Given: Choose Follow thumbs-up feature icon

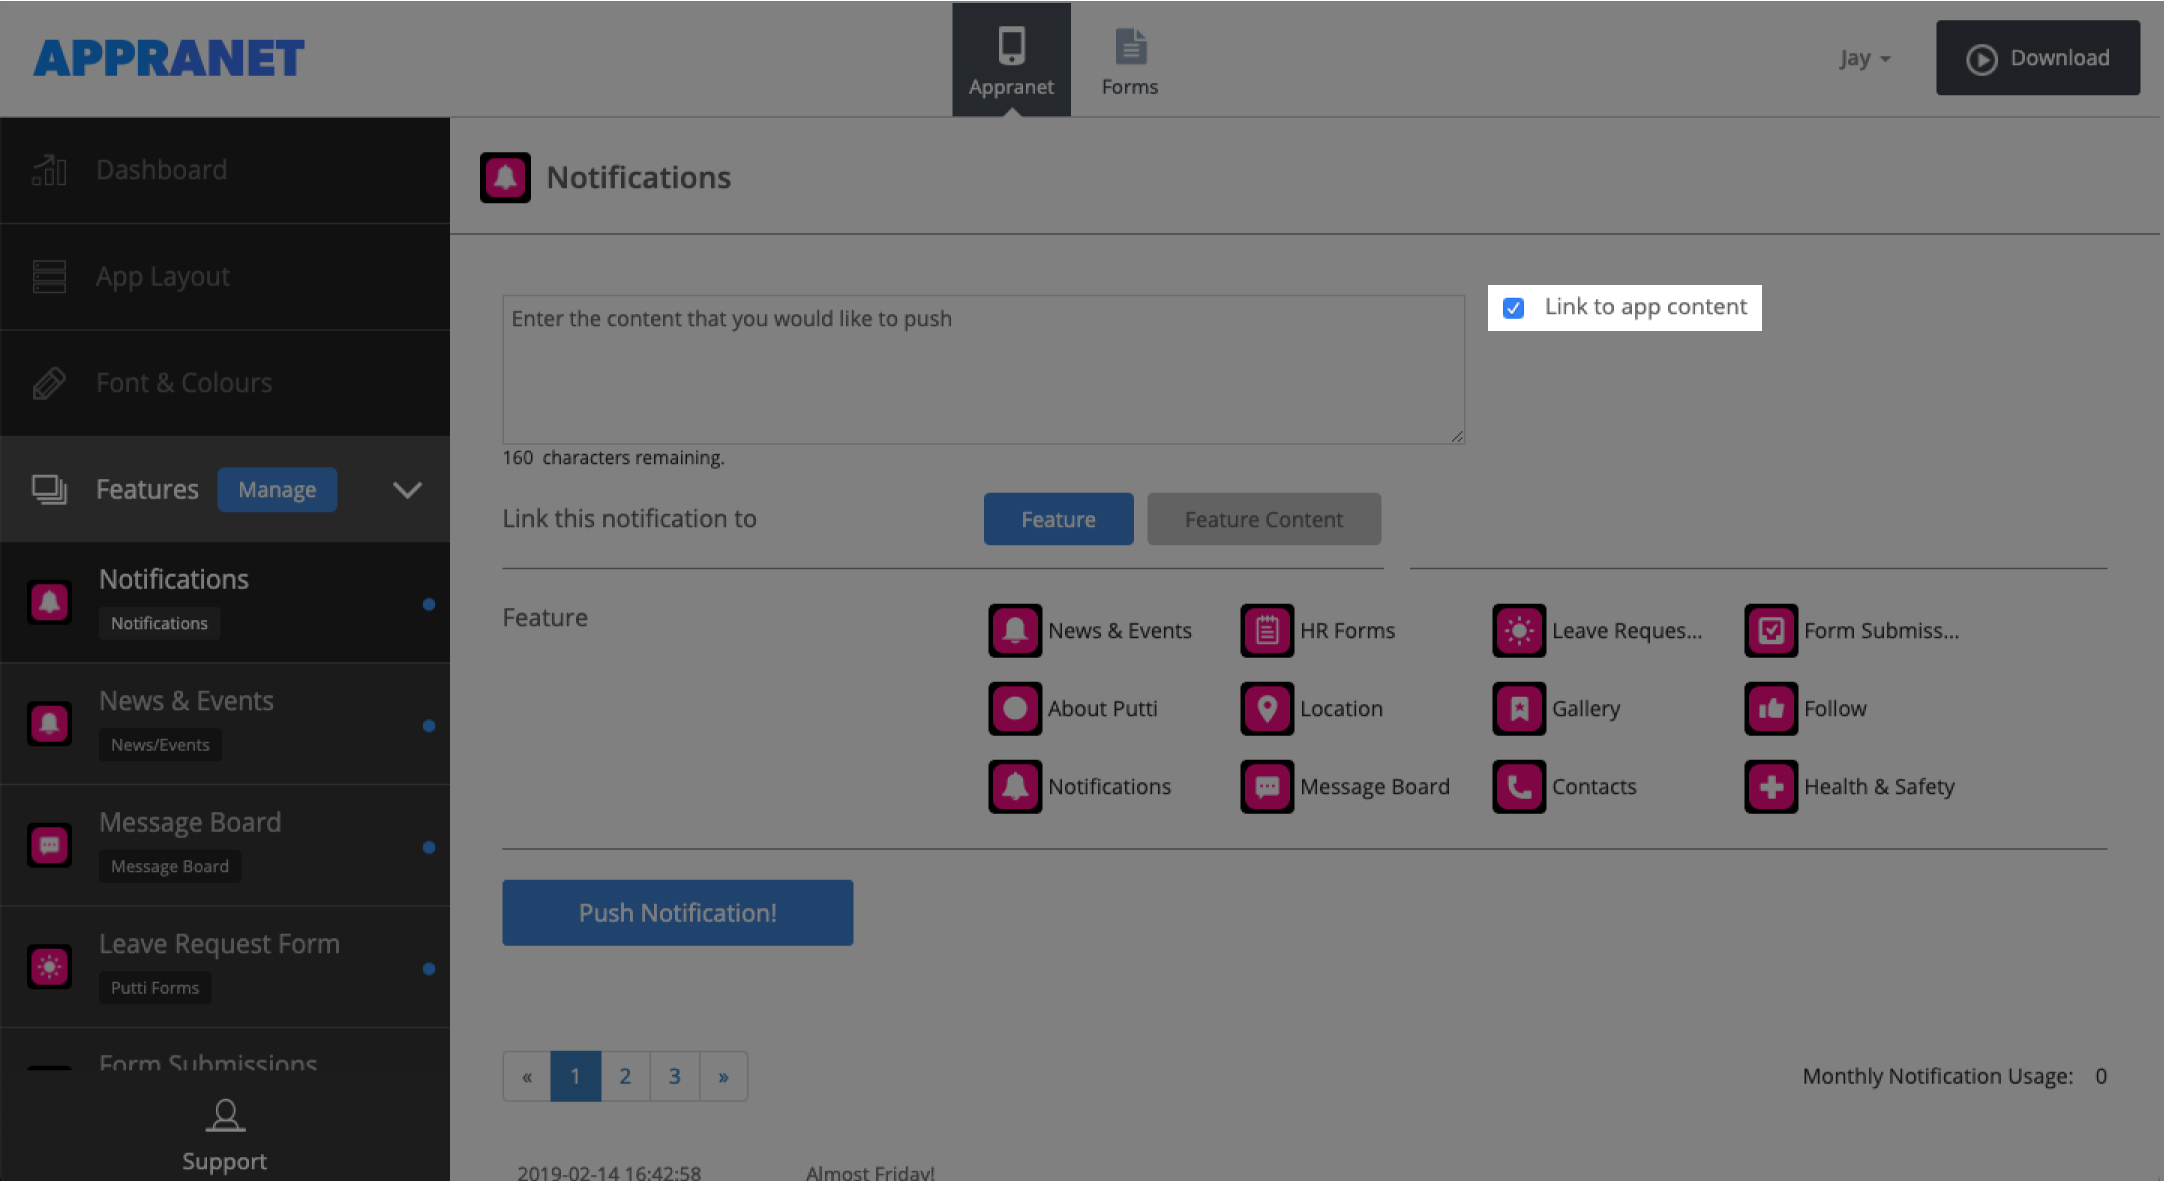Looking at the screenshot, I should 1771,709.
